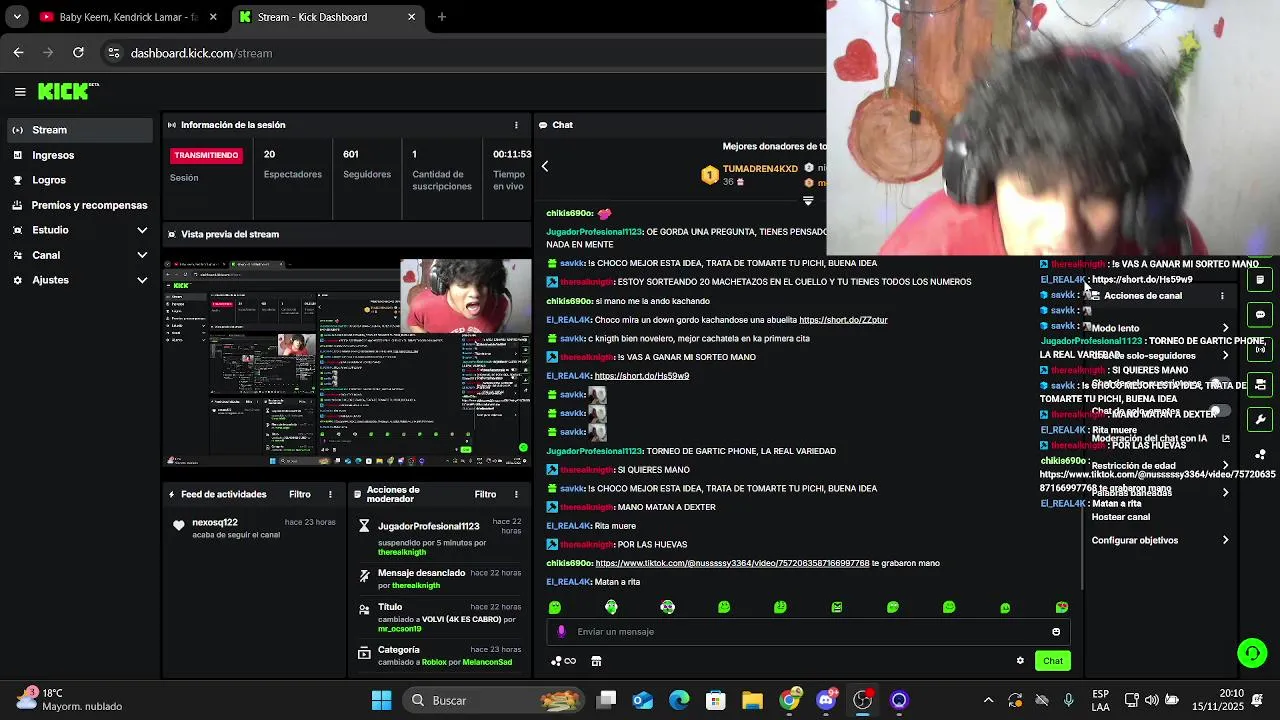Click the purple microphone icon in chat input
The image size is (1280, 720).
[x=561, y=632]
